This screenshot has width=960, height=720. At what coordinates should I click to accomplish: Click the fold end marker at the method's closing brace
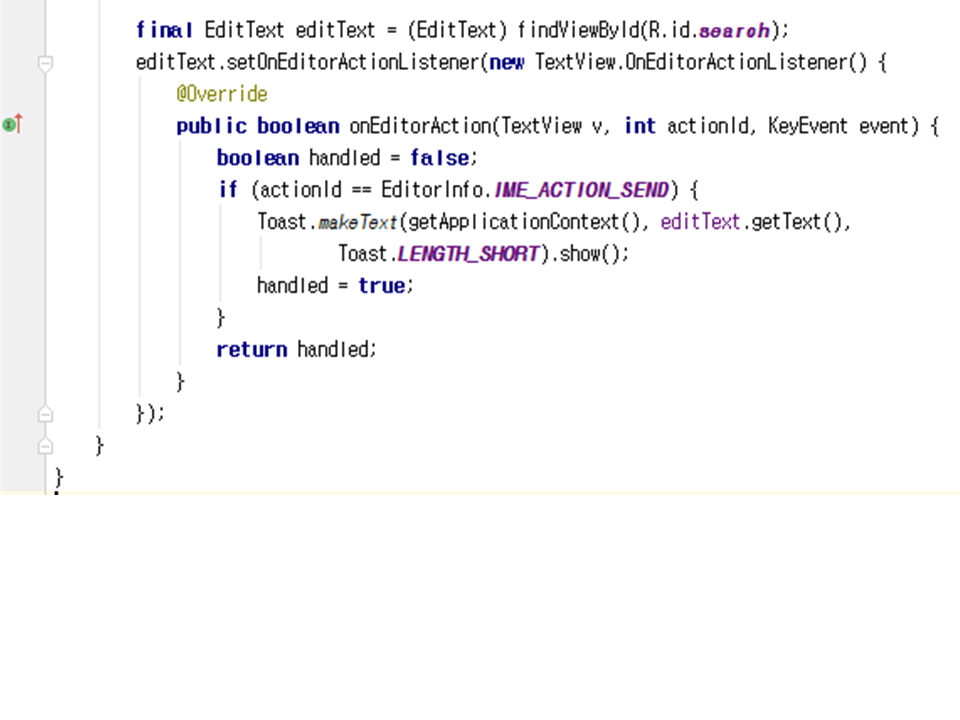click(x=44, y=445)
